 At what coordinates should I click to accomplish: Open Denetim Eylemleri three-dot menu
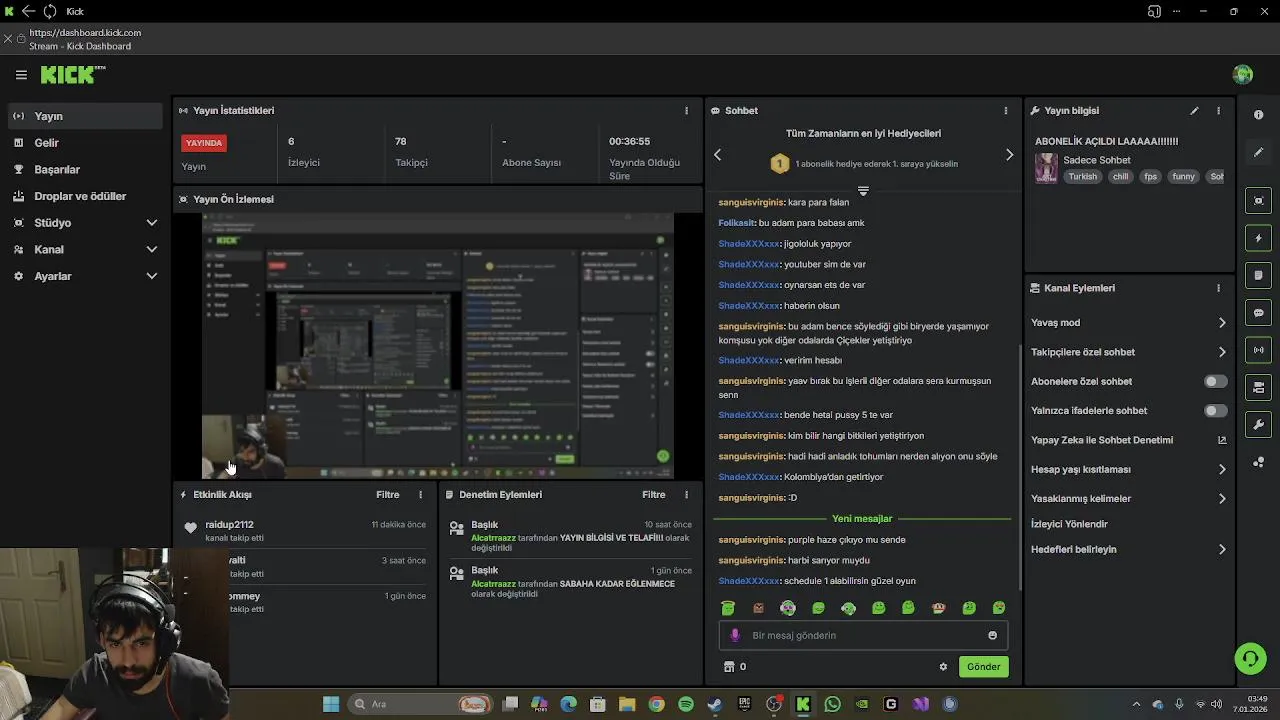pos(686,495)
